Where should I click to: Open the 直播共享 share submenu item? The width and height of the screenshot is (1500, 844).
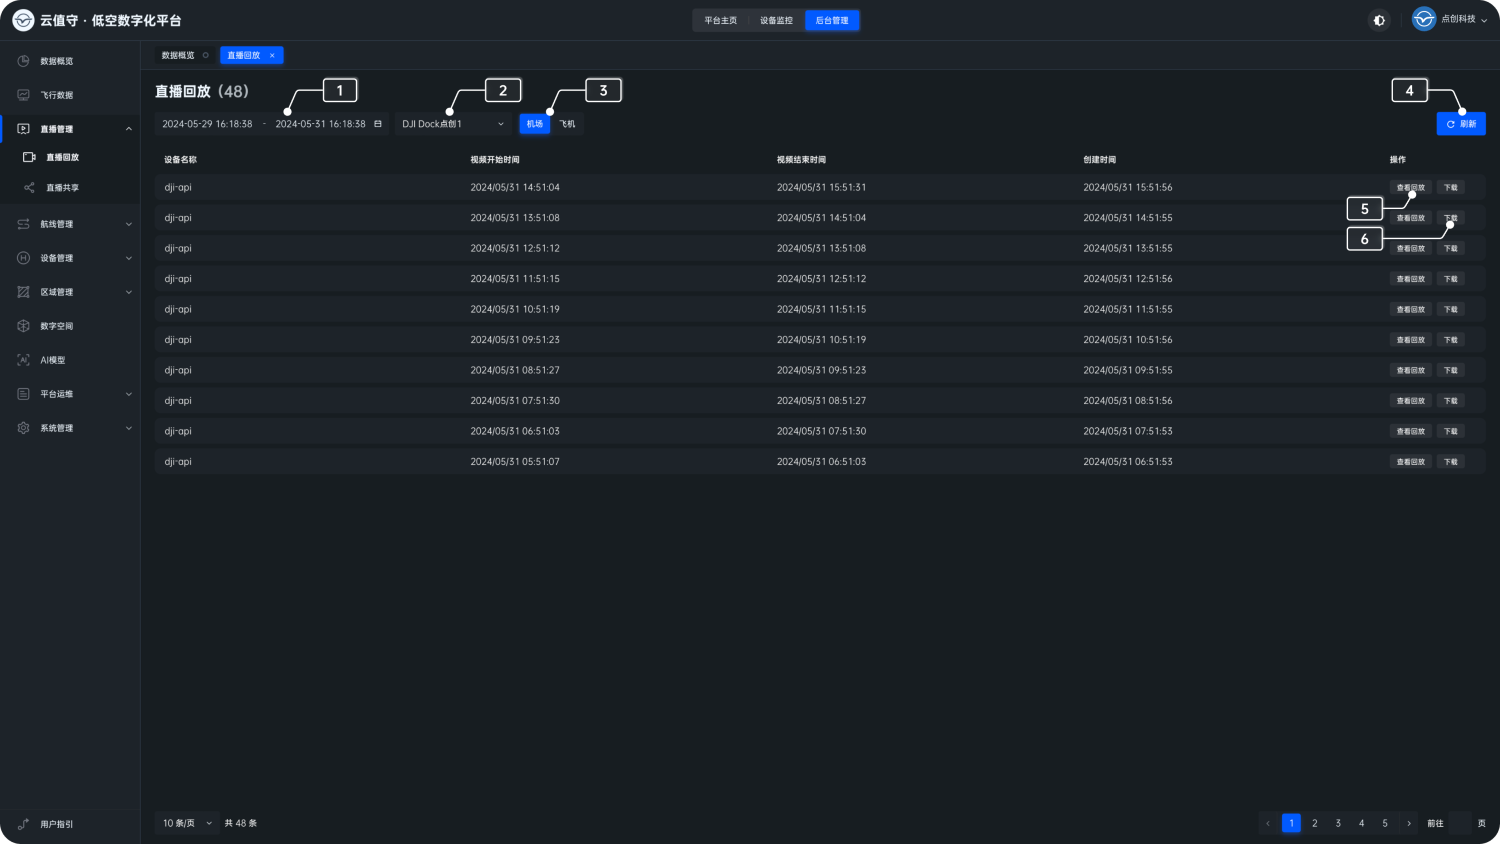(x=62, y=188)
